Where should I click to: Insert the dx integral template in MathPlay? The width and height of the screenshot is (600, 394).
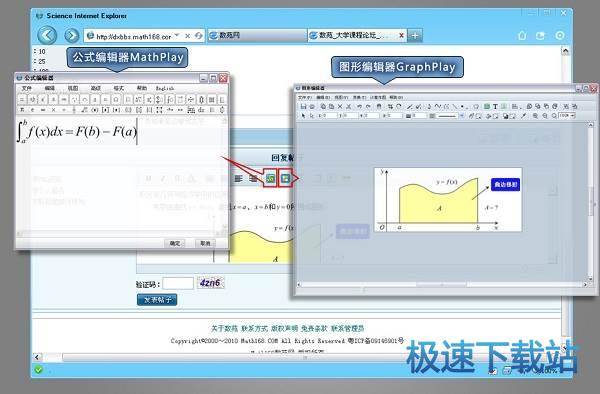click(x=201, y=110)
